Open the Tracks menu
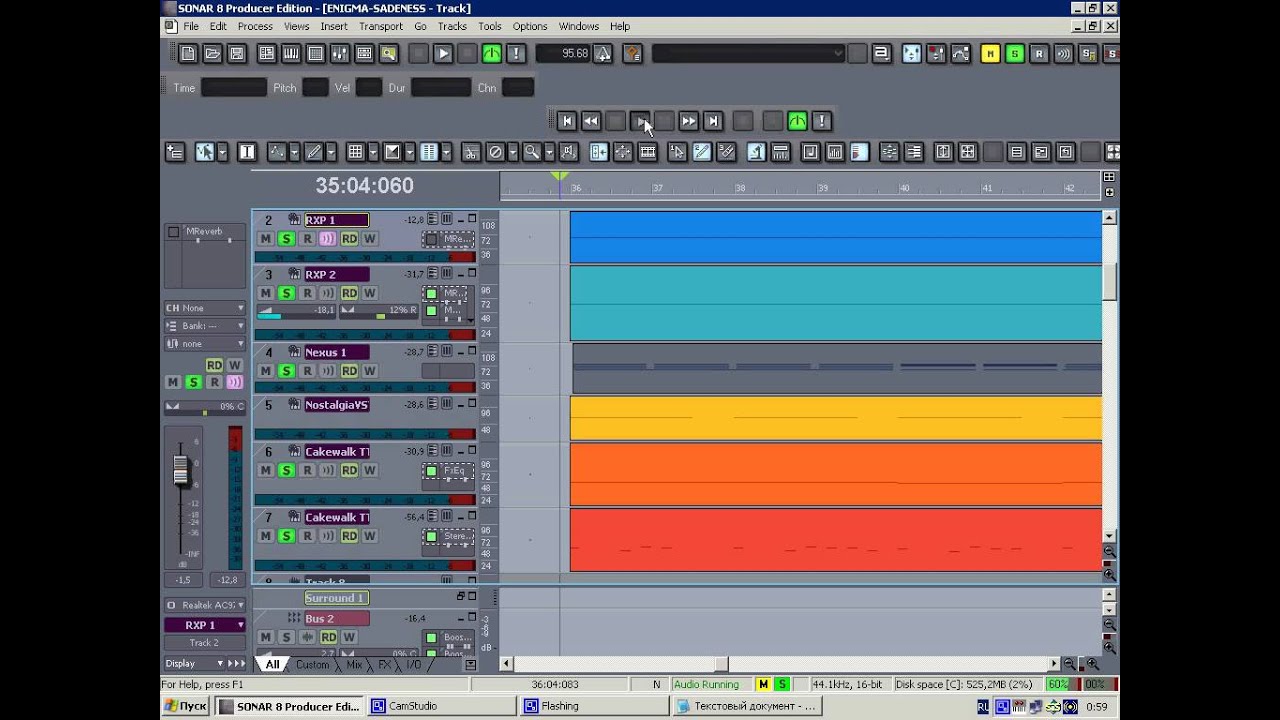This screenshot has height=720, width=1280. pyautogui.click(x=452, y=26)
